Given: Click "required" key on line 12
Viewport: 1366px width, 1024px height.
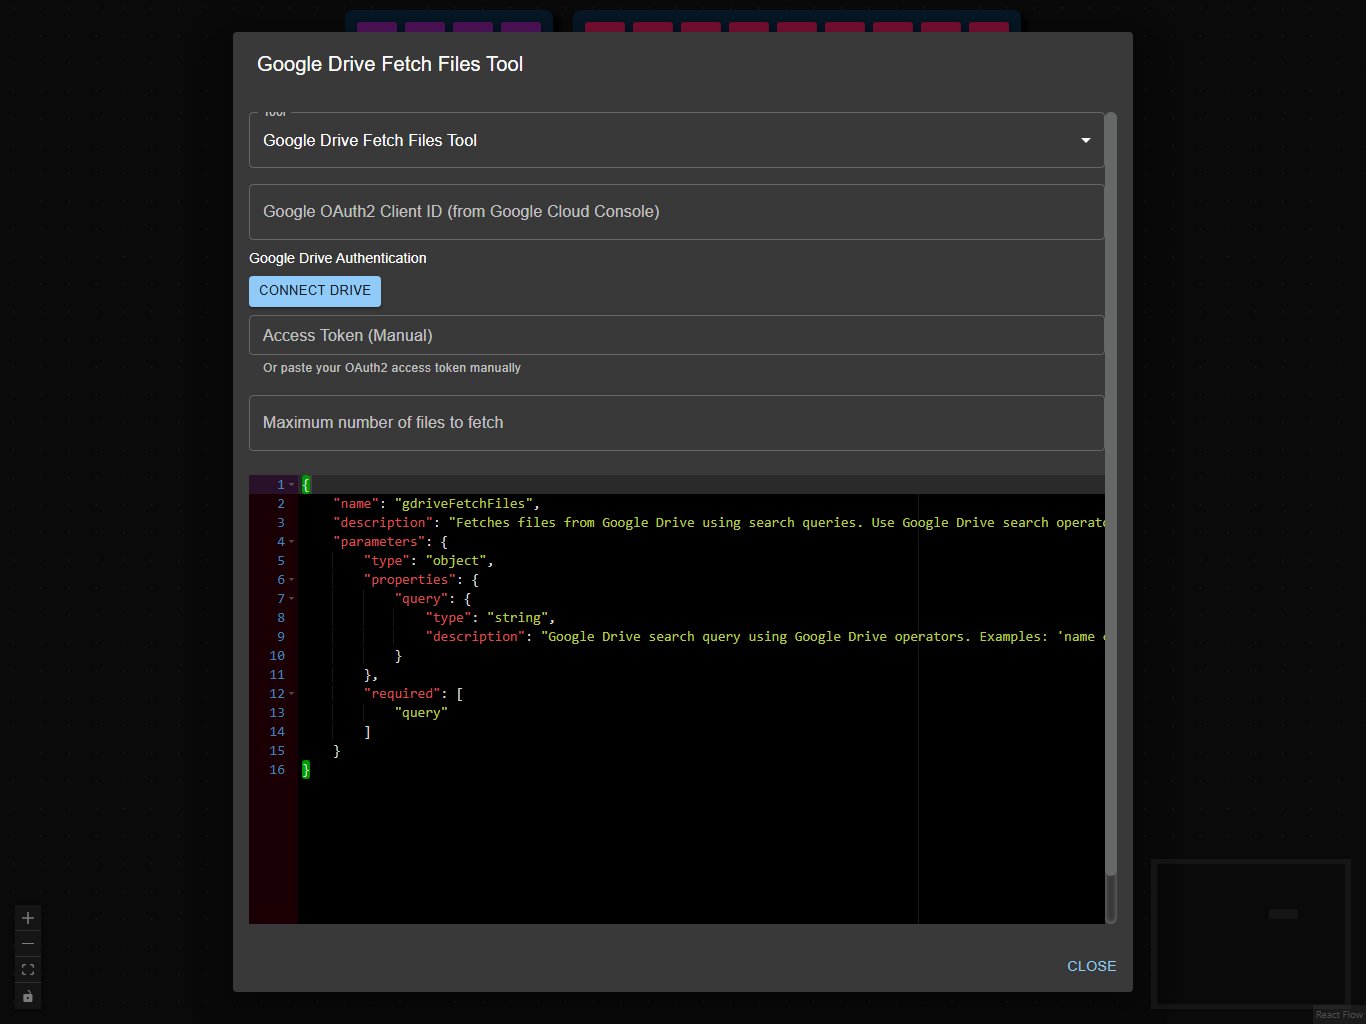Looking at the screenshot, I should [x=402, y=694].
